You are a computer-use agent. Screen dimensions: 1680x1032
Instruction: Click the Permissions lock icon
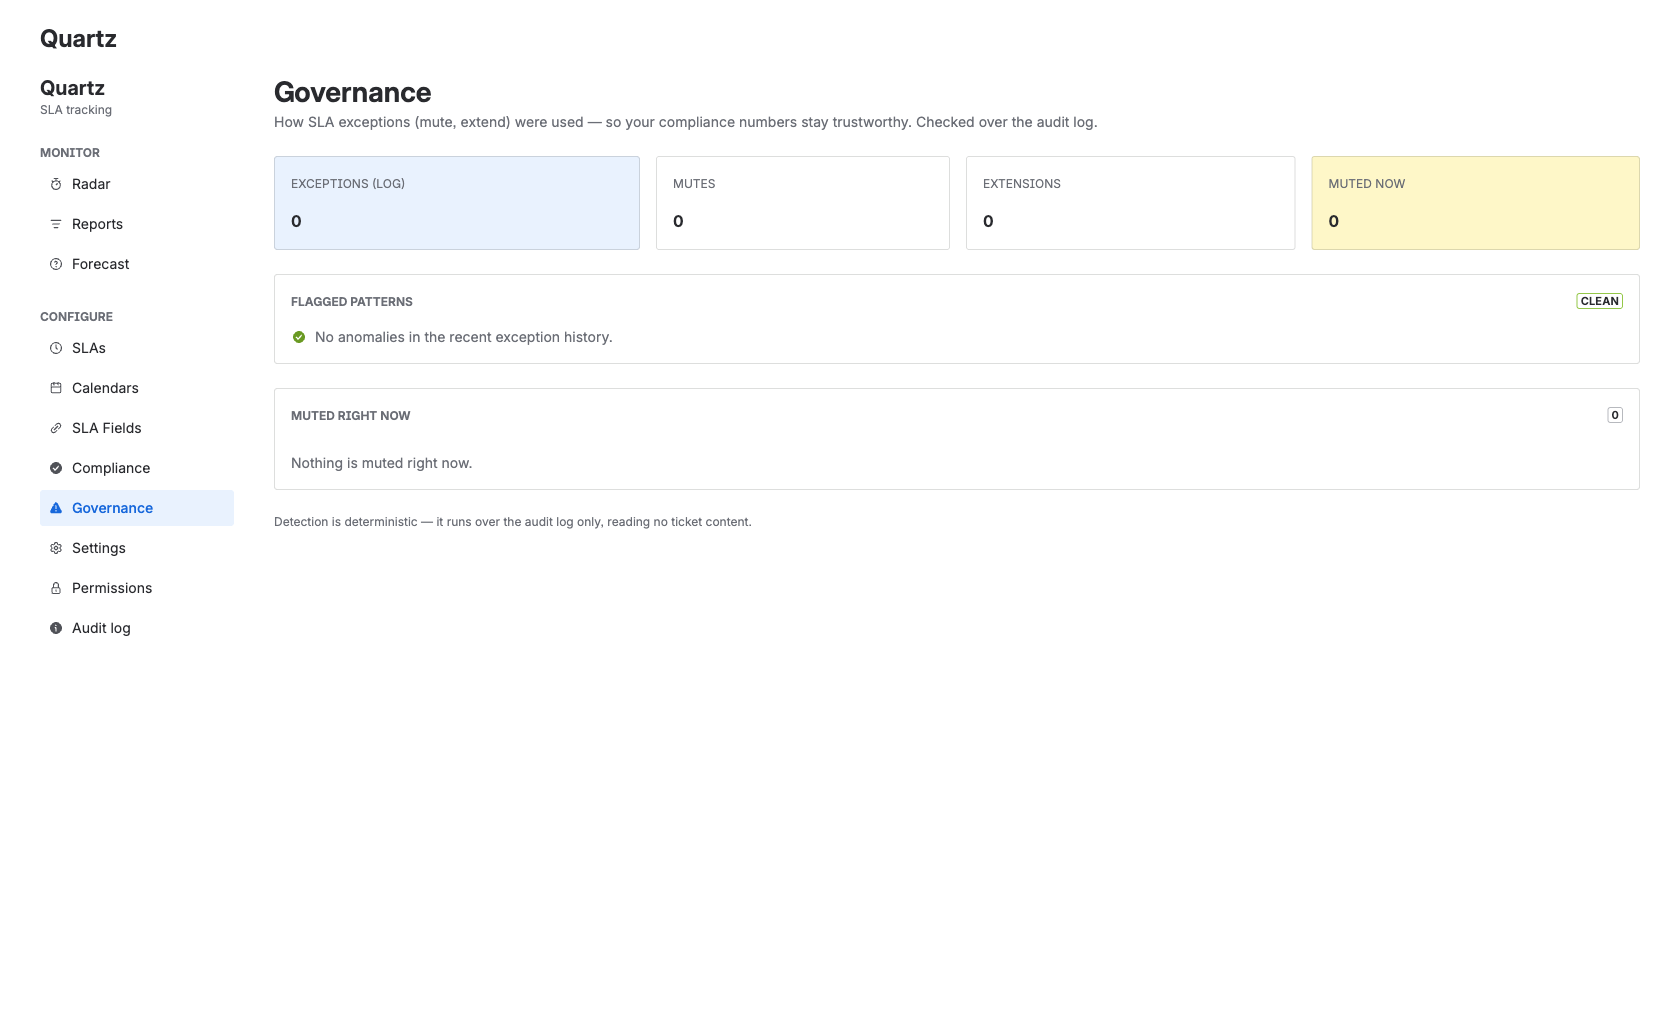pos(56,588)
